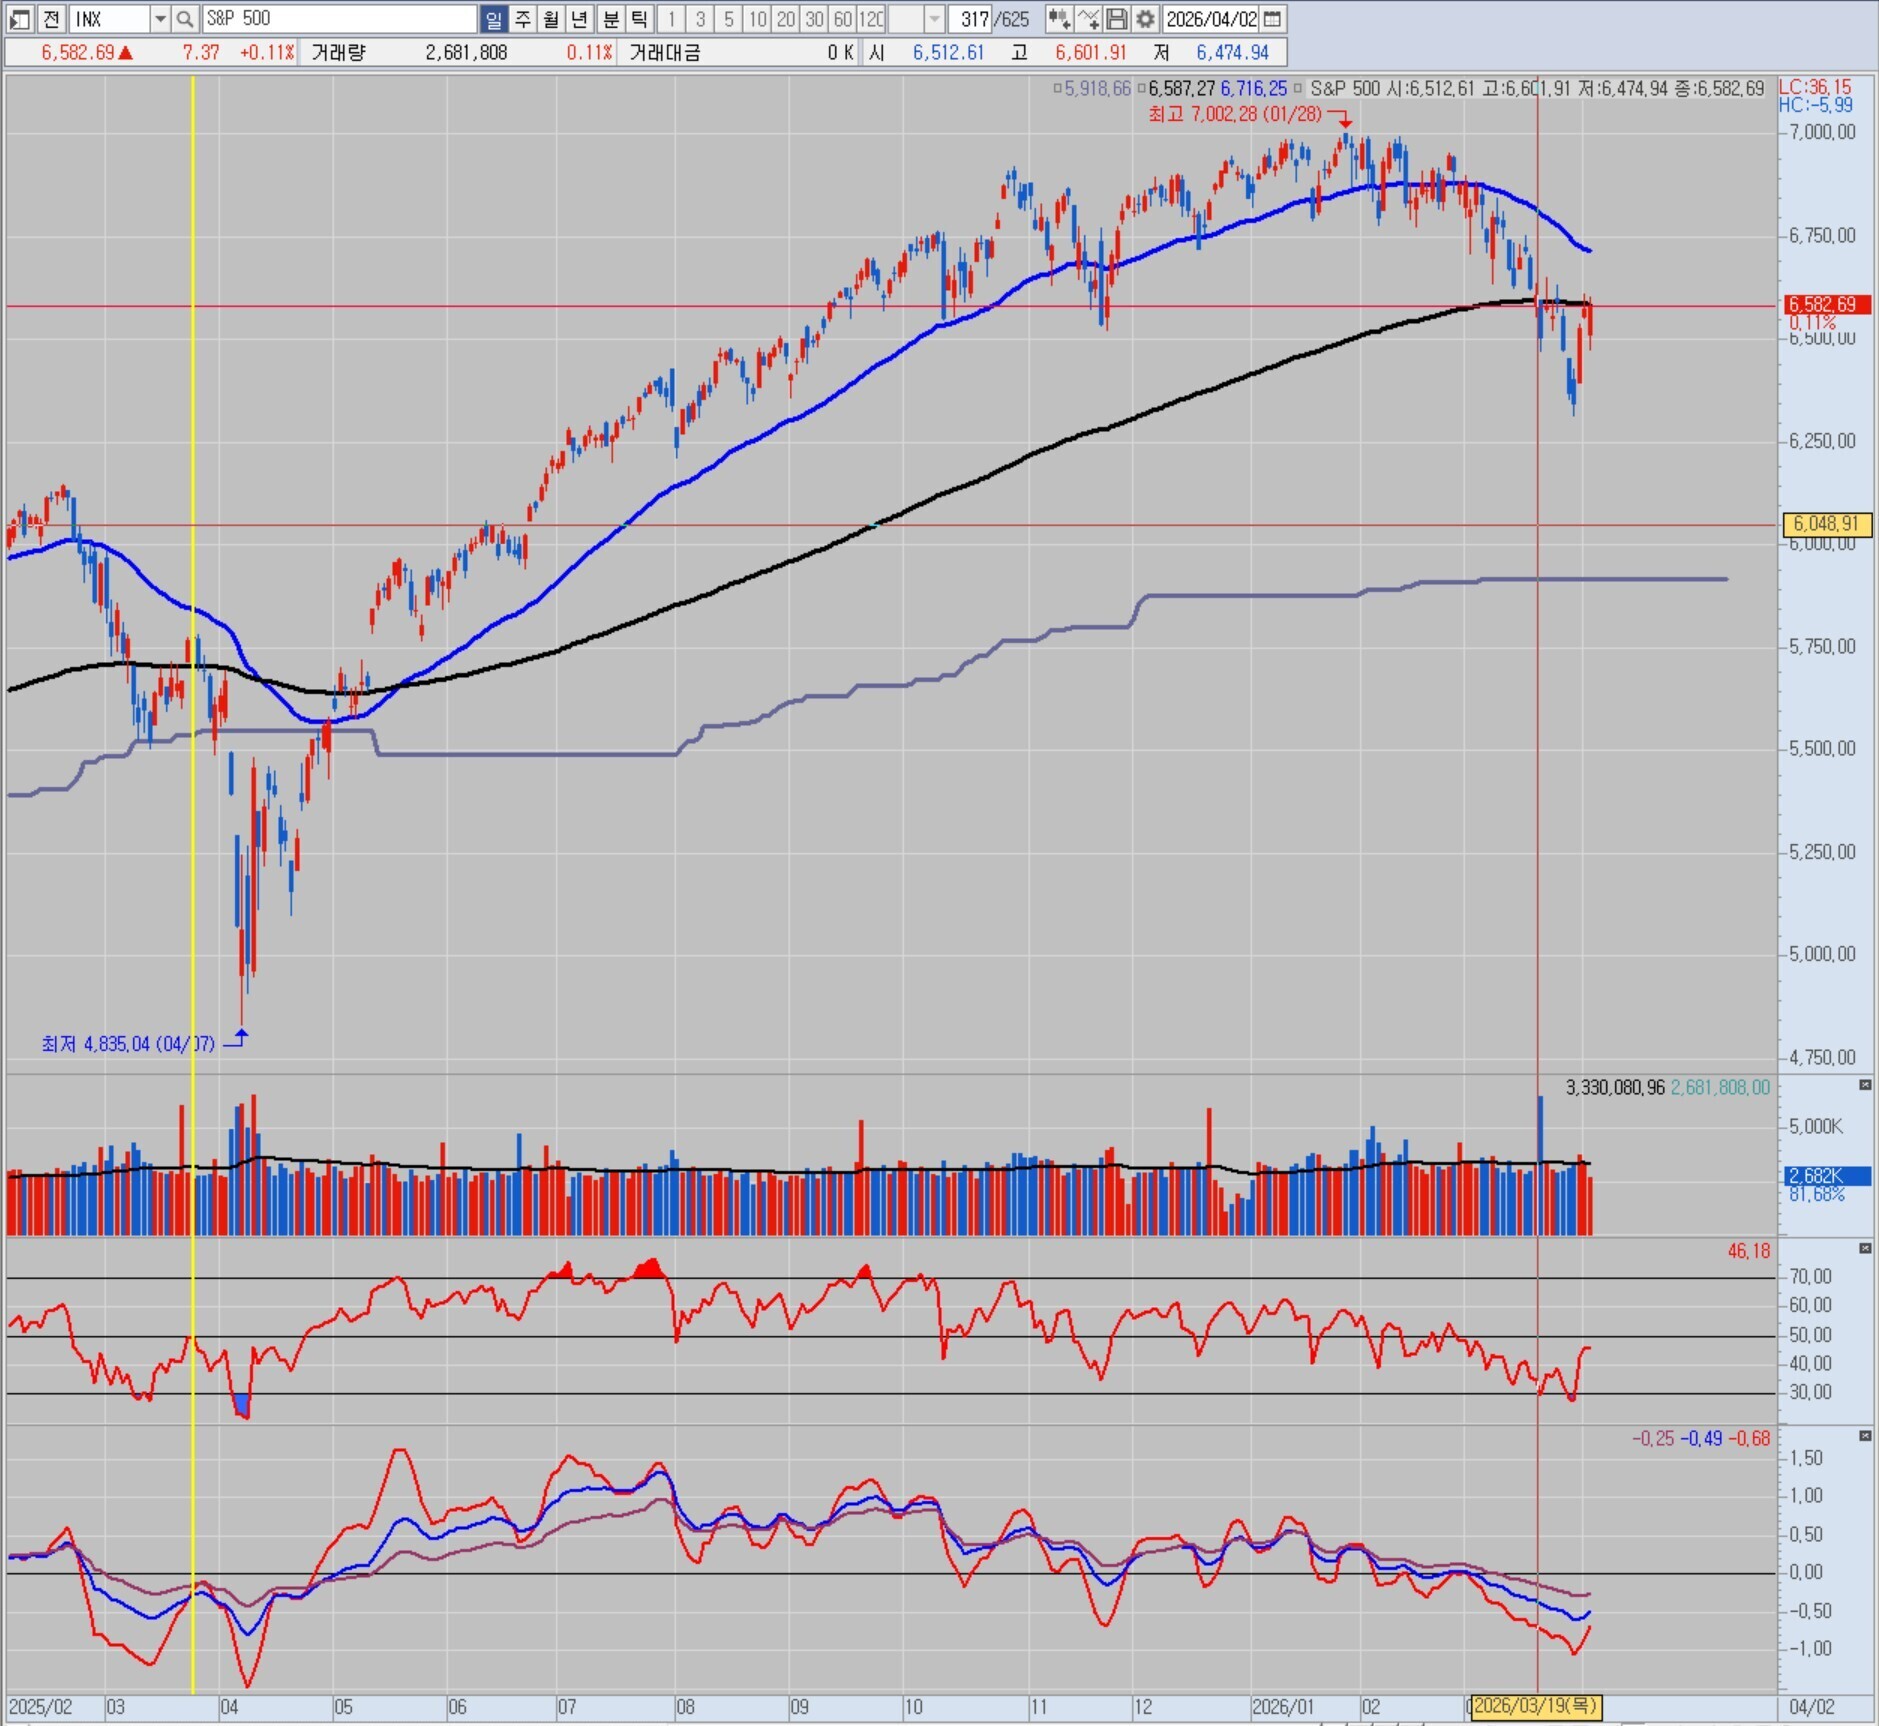The image size is (1879, 1726).
Task: Click the 2026/04/02 date field
Action: point(1211,18)
